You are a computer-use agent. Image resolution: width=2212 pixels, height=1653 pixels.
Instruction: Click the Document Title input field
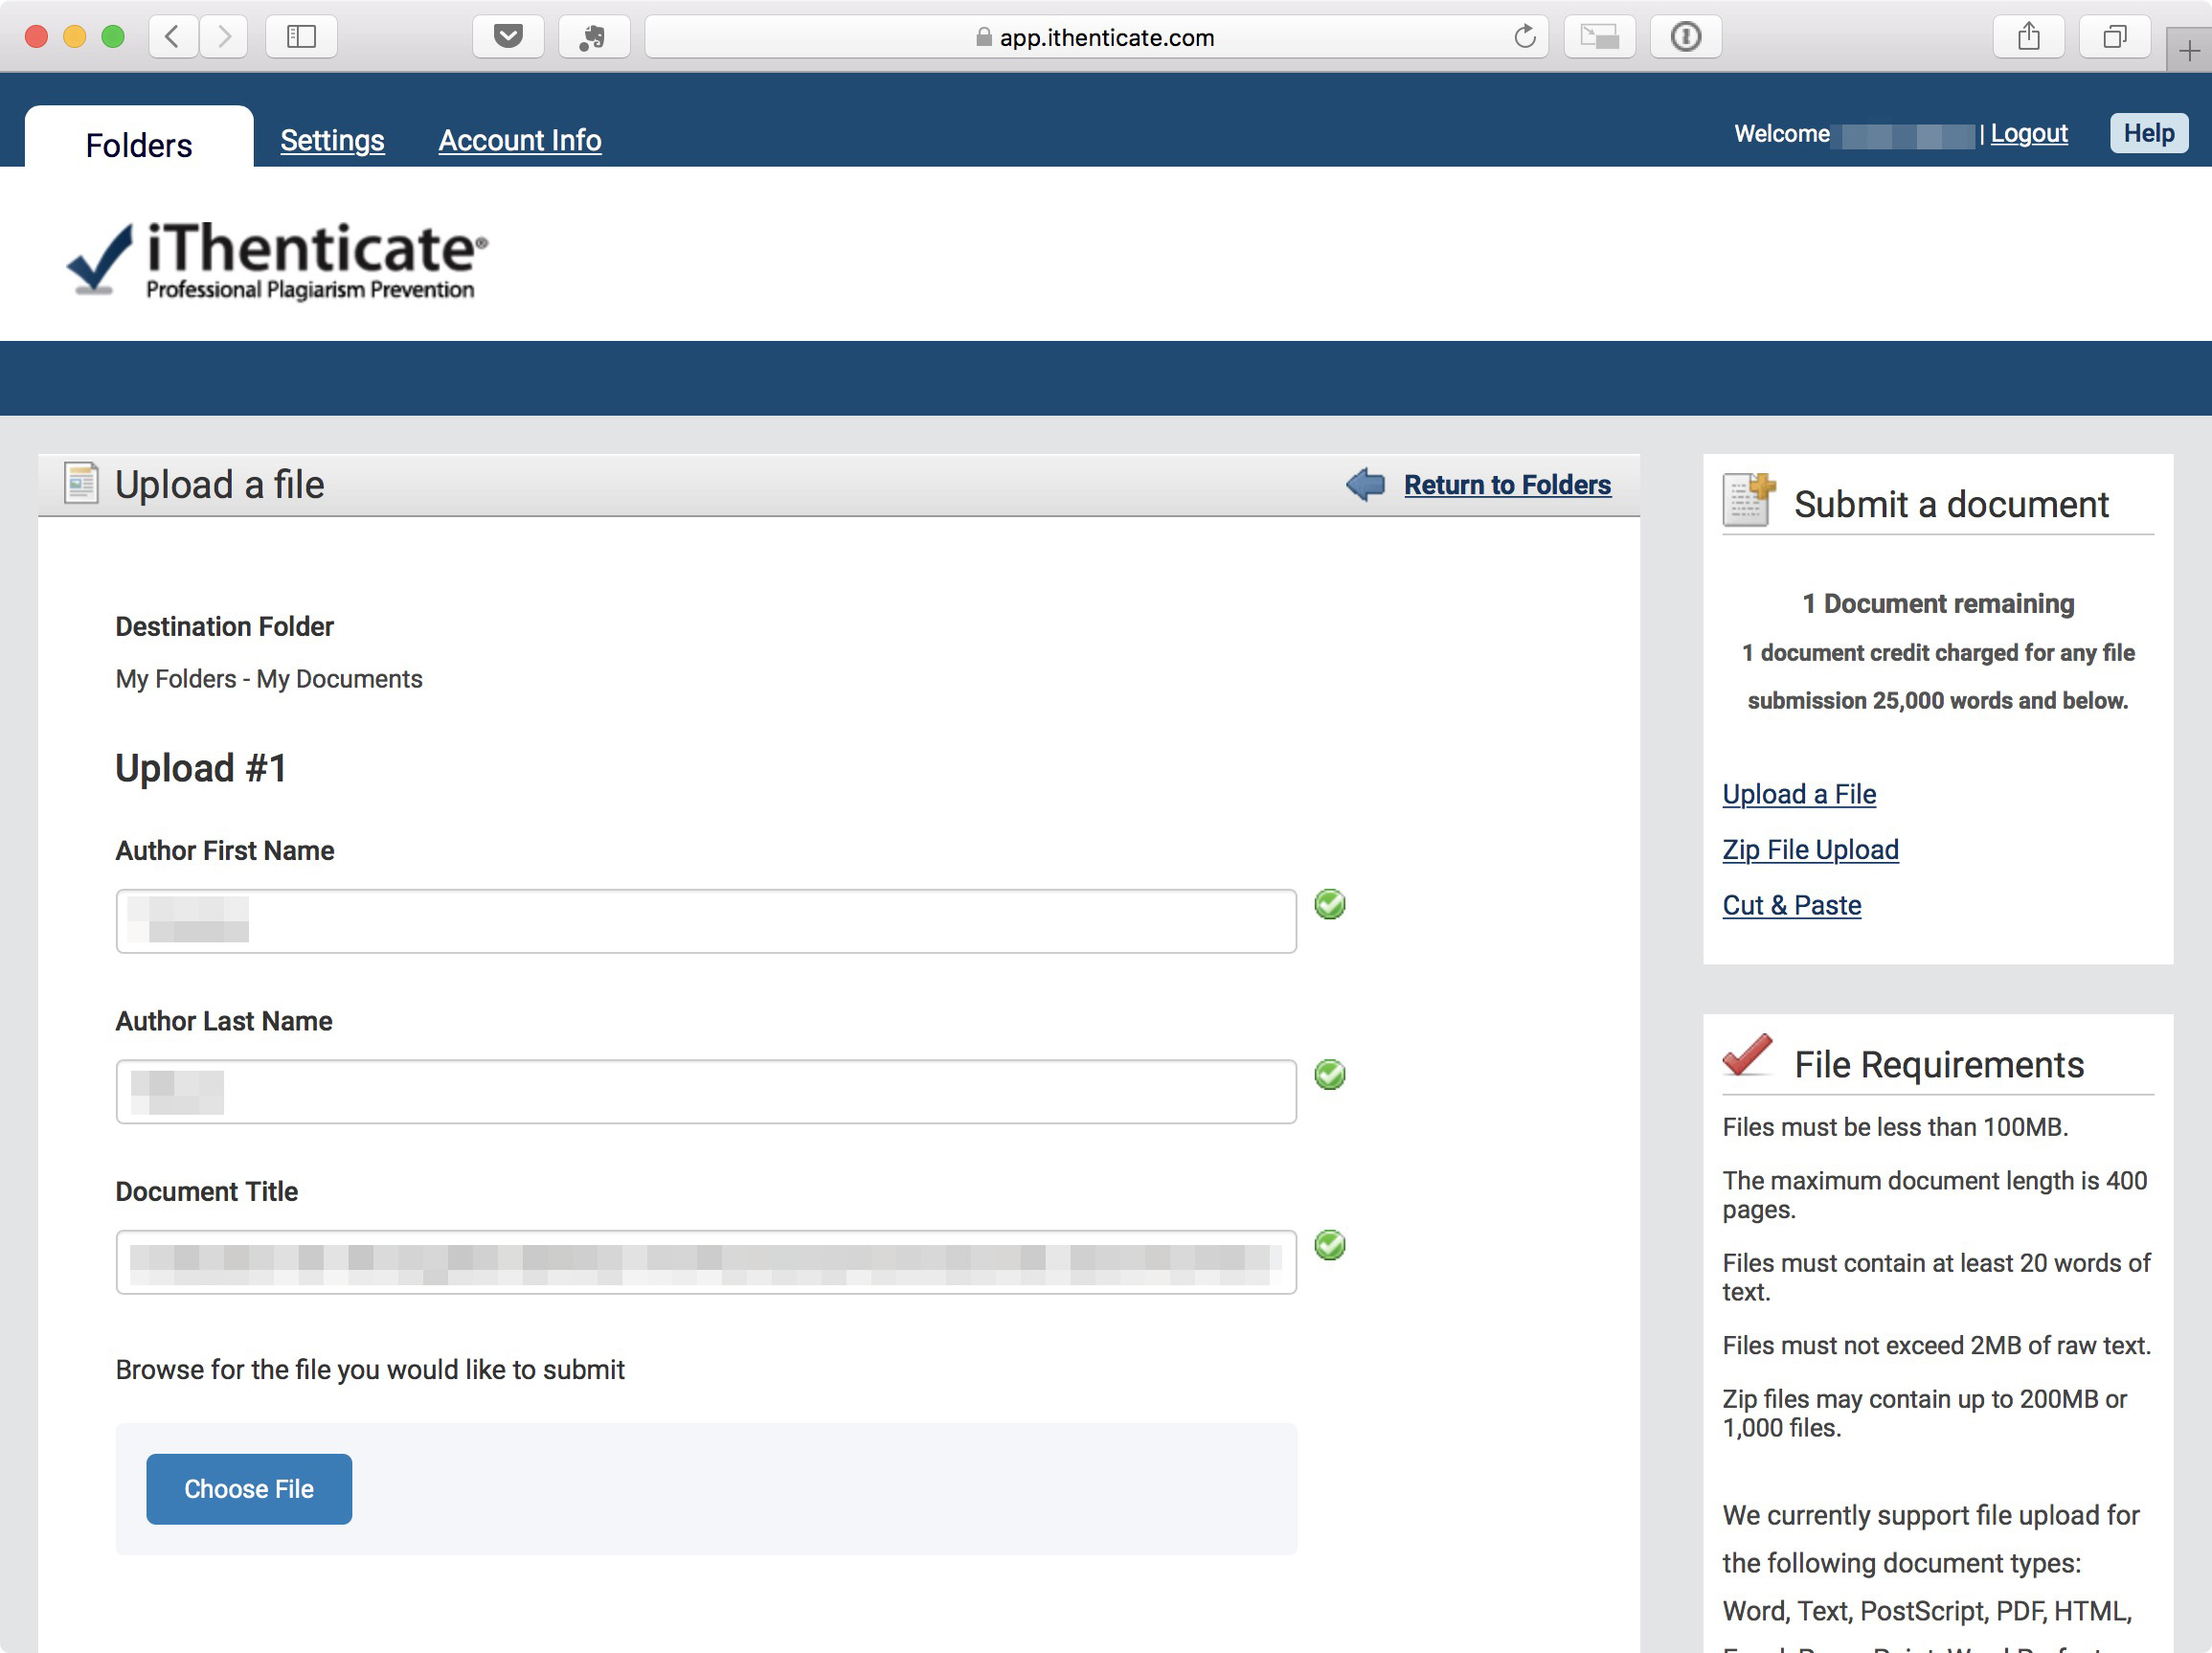(x=706, y=1262)
